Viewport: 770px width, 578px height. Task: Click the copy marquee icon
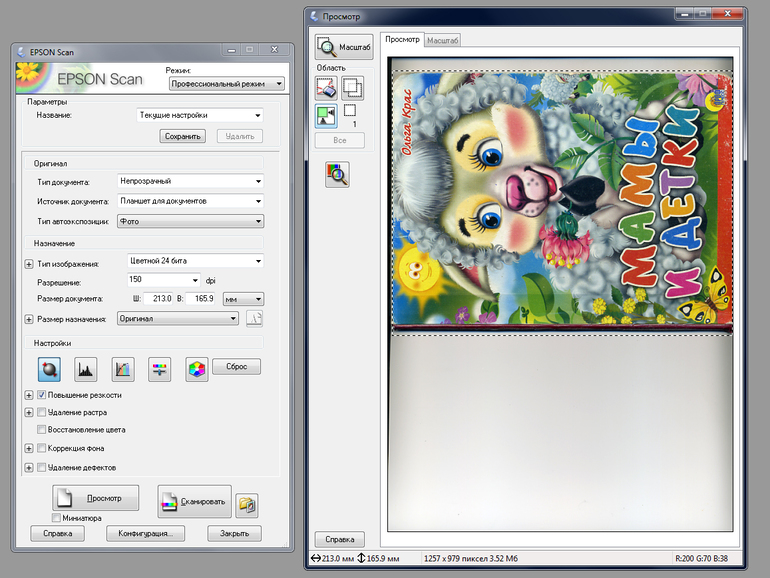point(352,90)
